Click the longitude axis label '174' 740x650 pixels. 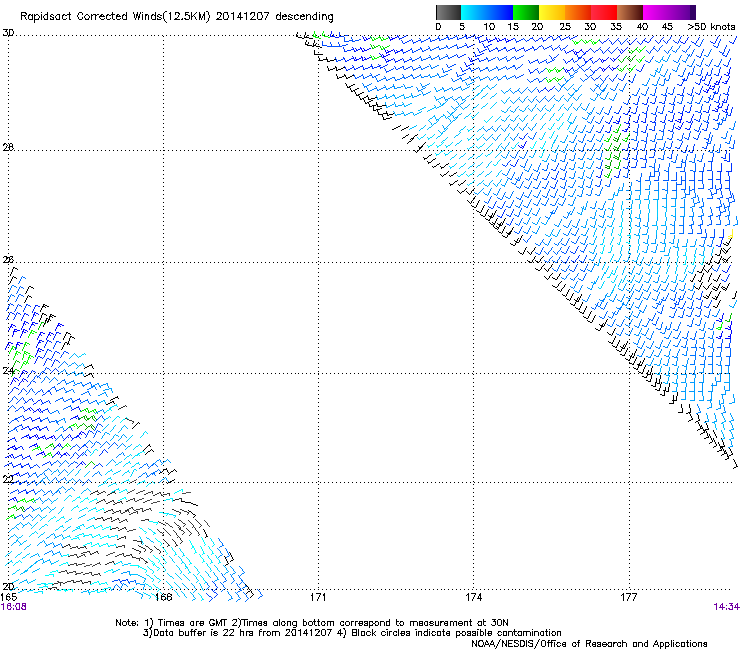coord(473,597)
